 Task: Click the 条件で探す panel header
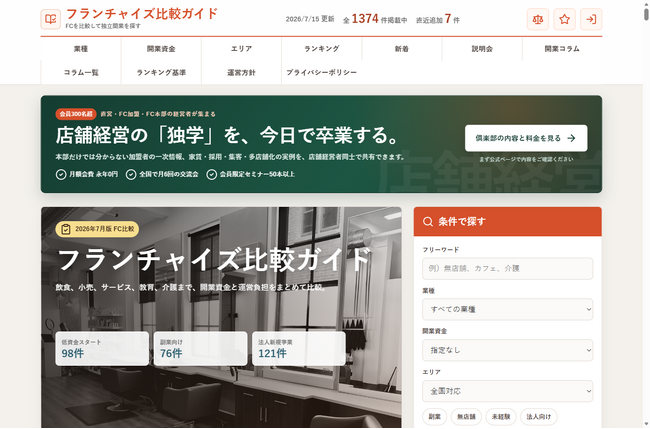(507, 221)
